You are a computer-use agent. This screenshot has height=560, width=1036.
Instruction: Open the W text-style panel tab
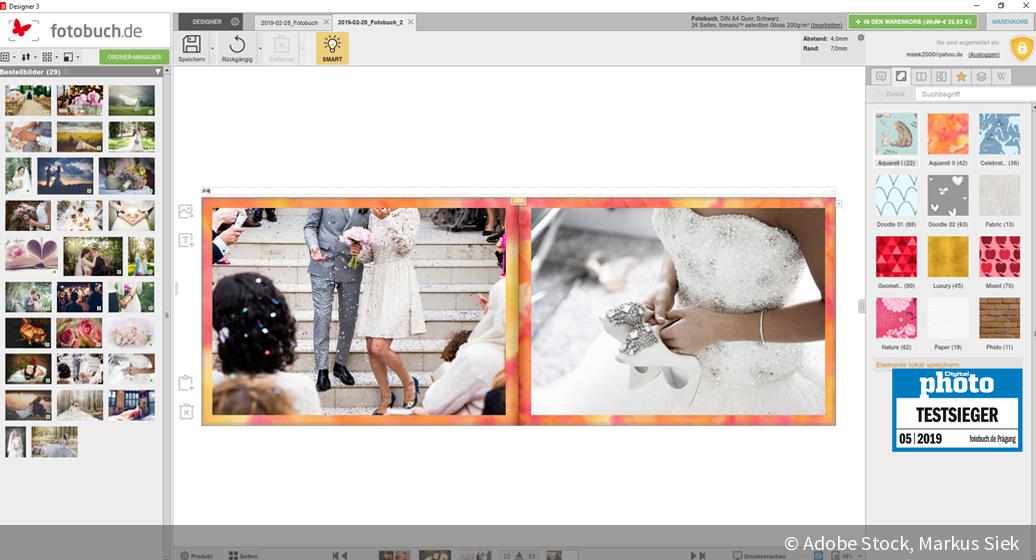pyautogui.click(x=1002, y=77)
